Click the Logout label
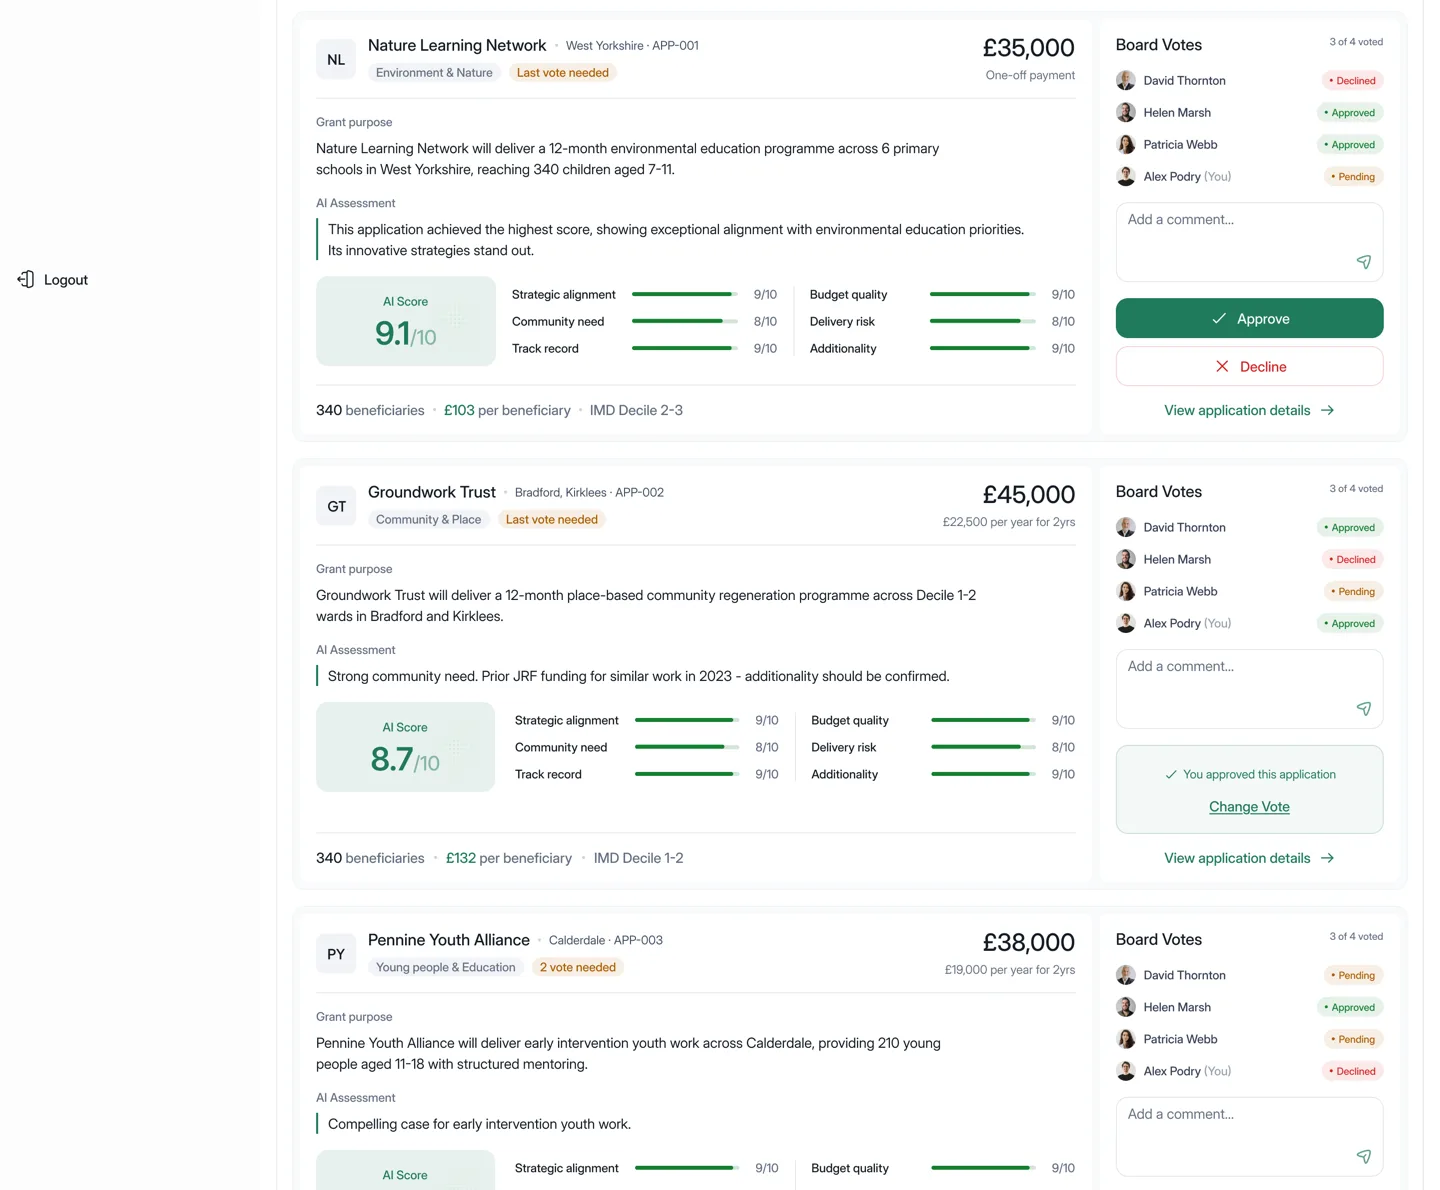1440x1190 pixels. 66,280
